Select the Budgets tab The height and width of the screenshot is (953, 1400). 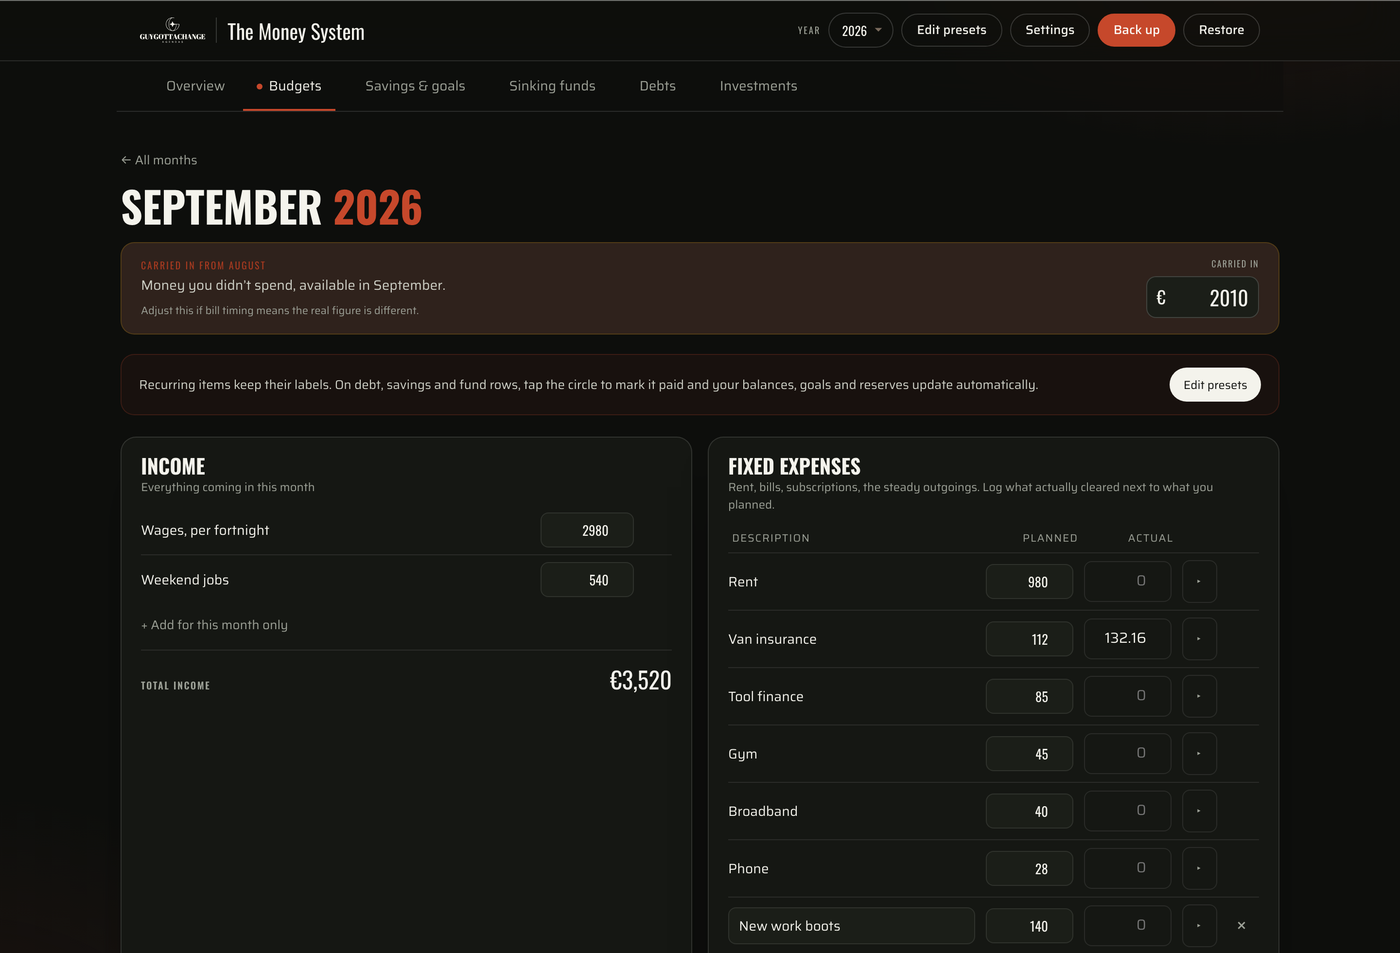[x=289, y=86]
